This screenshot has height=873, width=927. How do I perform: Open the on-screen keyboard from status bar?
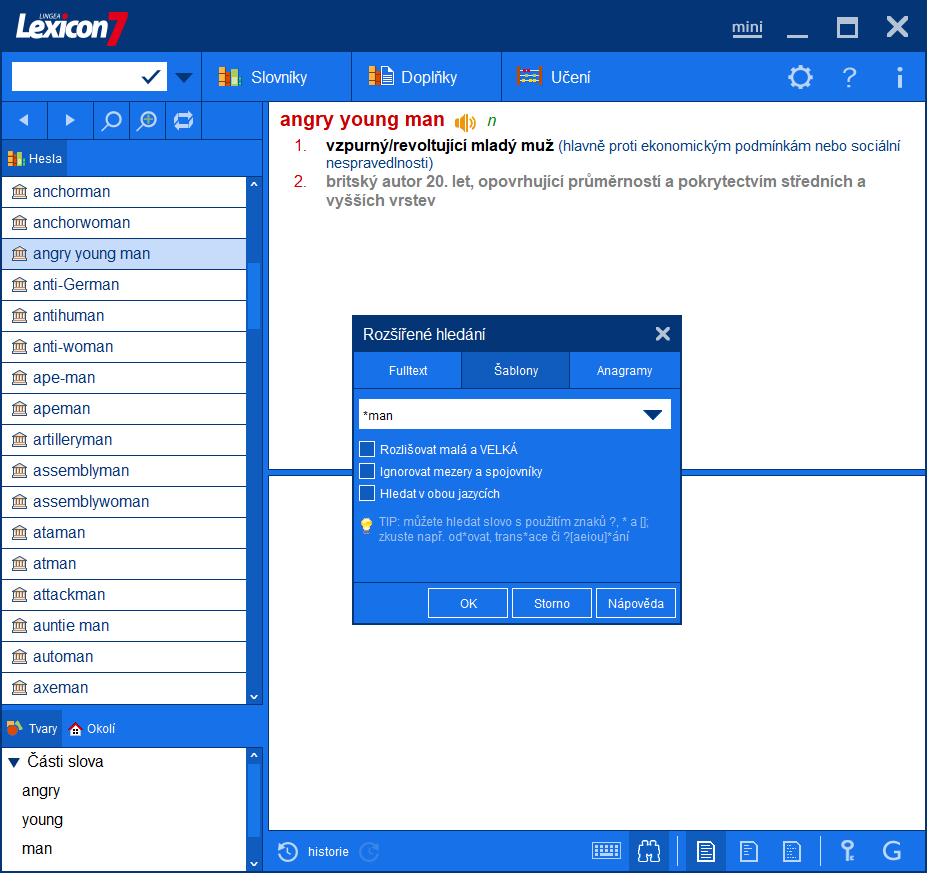(x=606, y=851)
